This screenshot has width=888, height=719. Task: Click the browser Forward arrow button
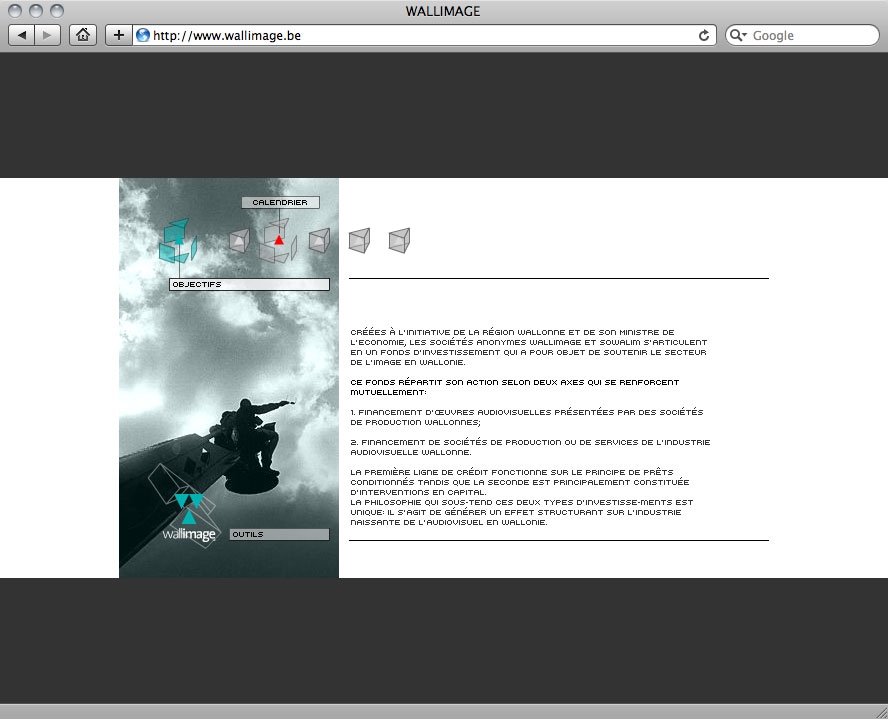(48, 35)
